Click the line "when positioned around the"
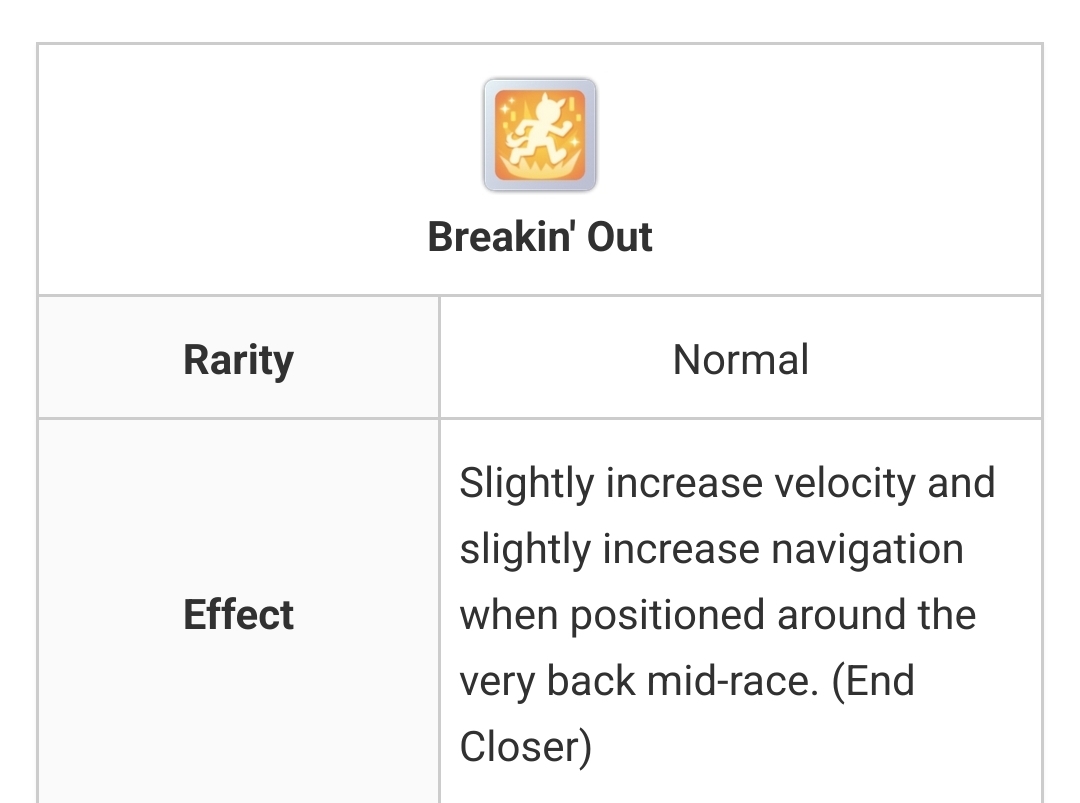Image resolution: width=1080 pixels, height=803 pixels. coord(718,615)
